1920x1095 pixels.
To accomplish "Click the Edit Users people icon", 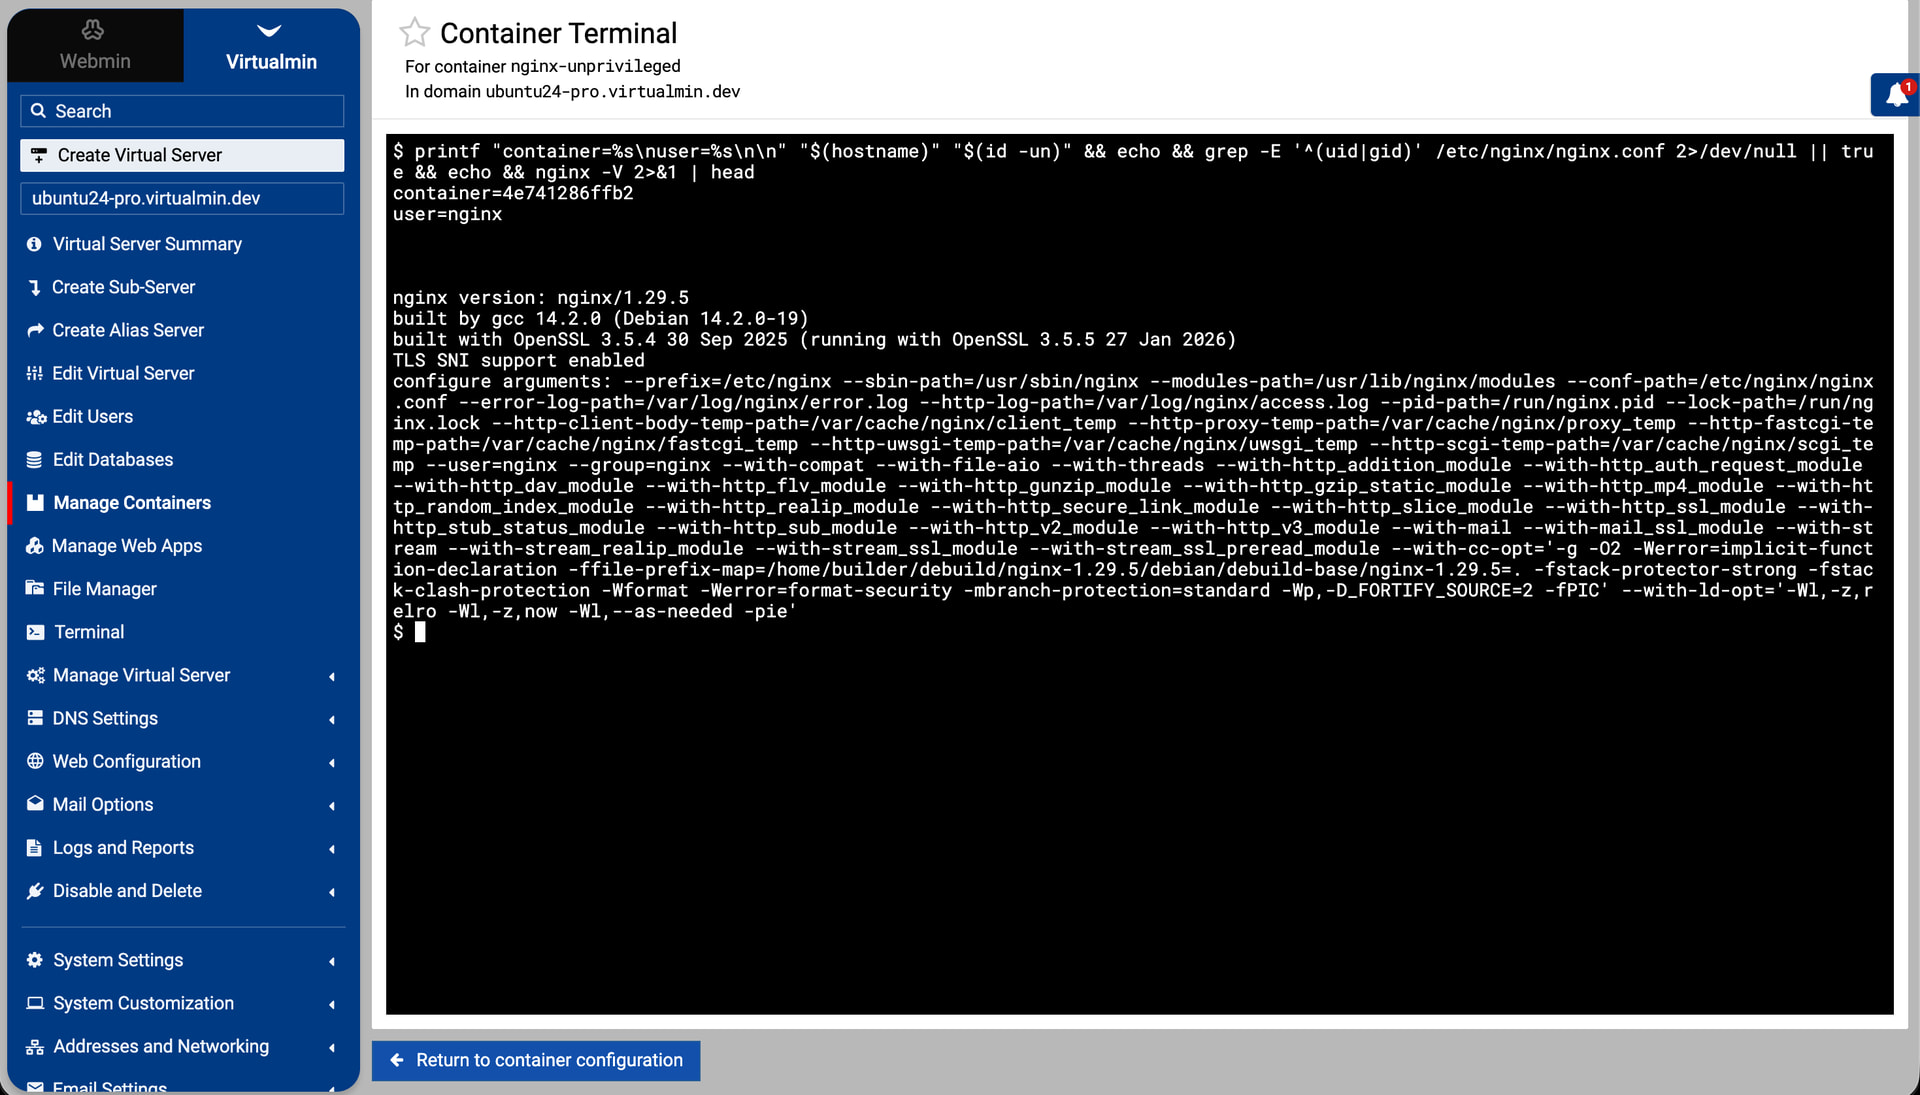I will tap(35, 417).
